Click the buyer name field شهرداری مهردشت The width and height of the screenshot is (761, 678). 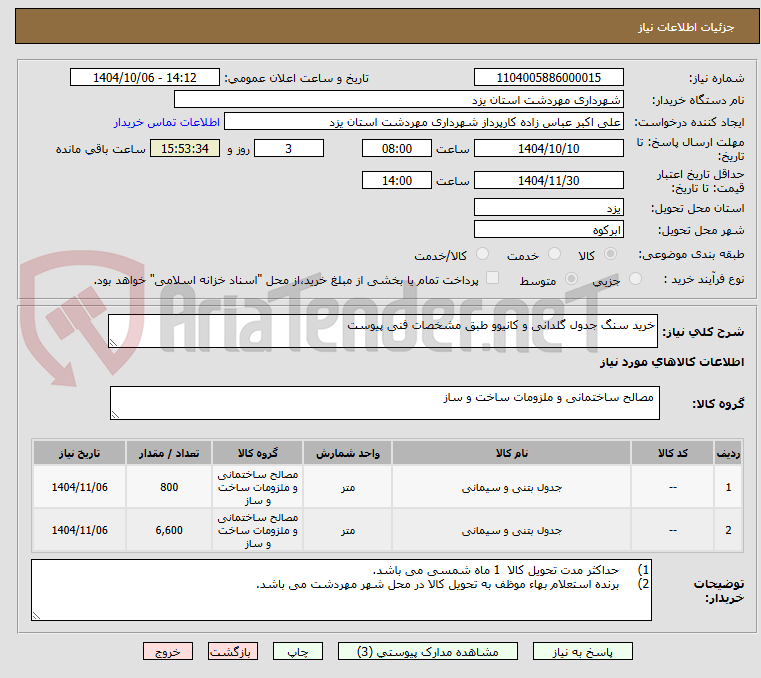(398, 99)
